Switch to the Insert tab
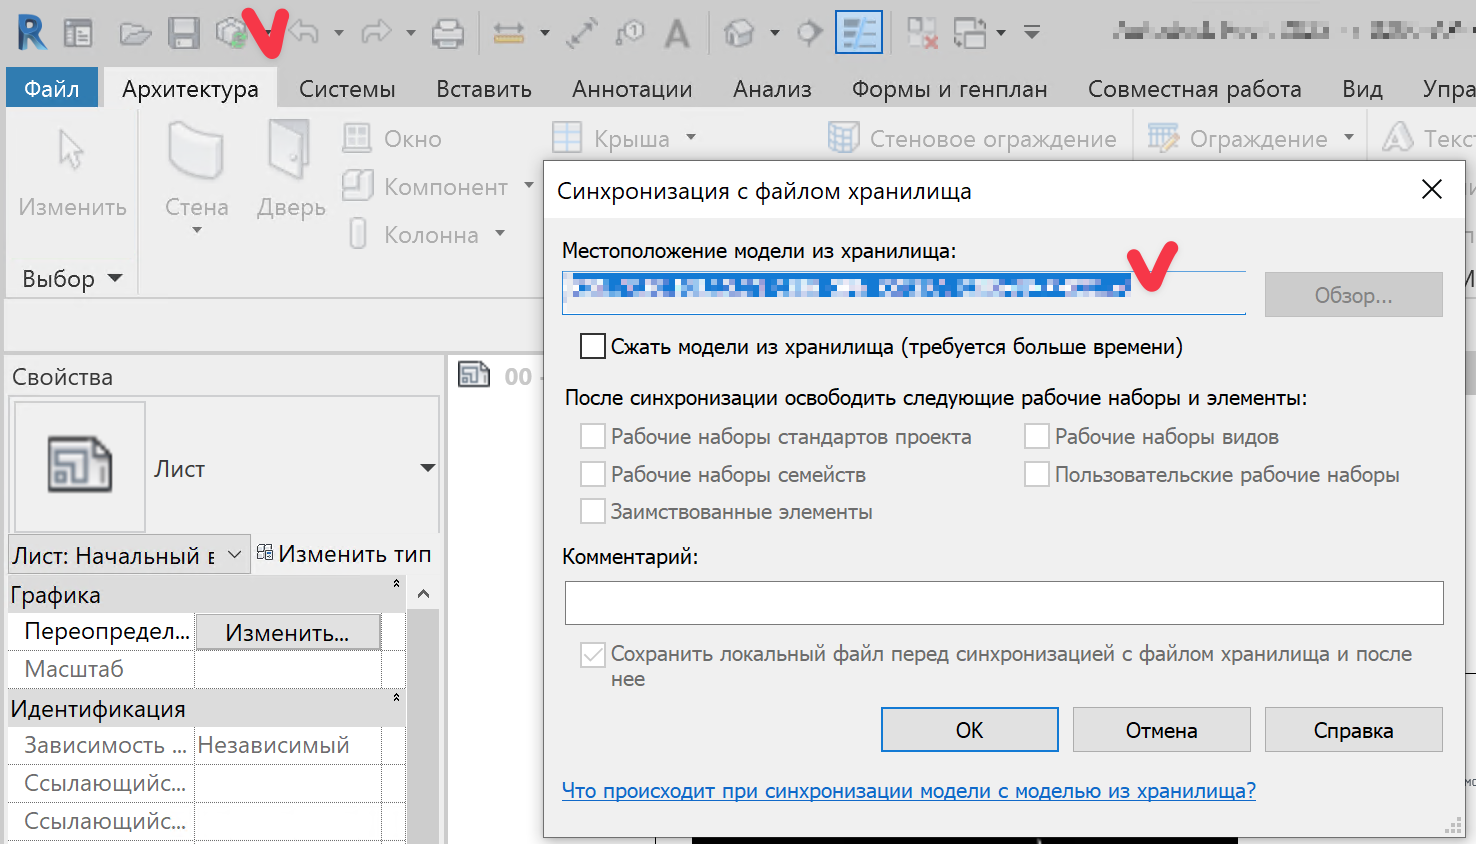The height and width of the screenshot is (844, 1476). 484,89
